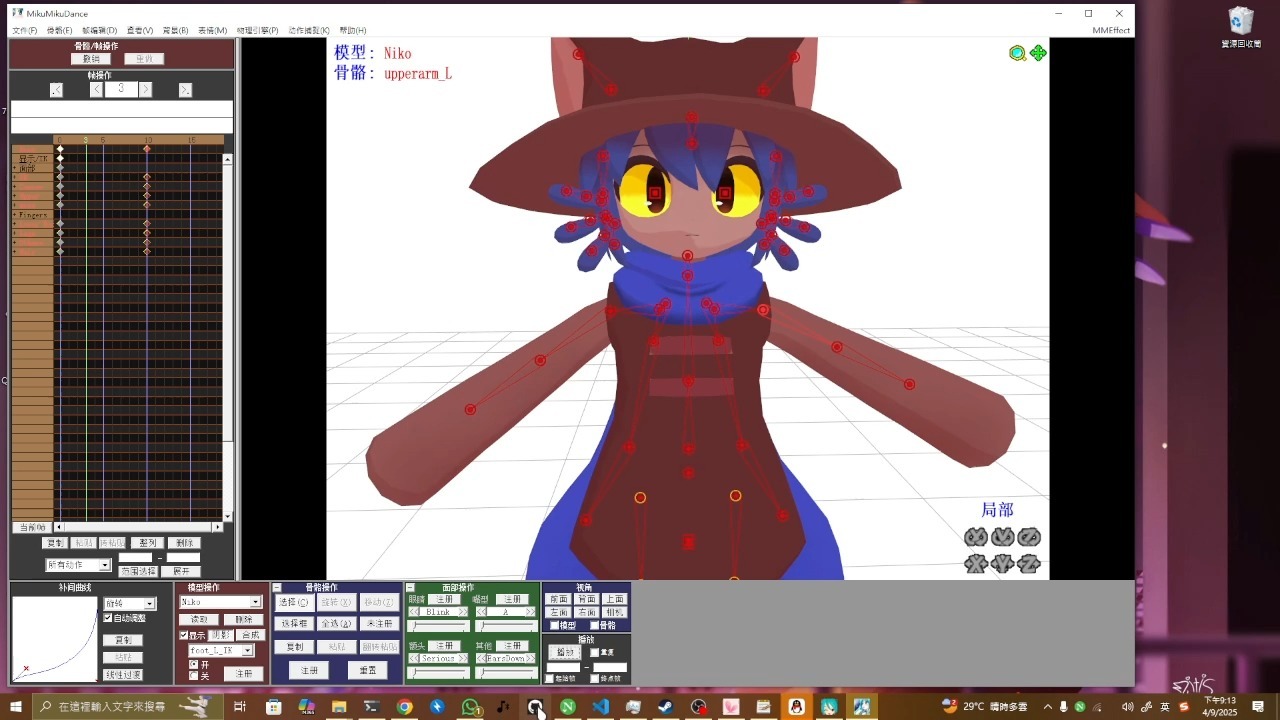The width and height of the screenshot is (1280, 720).
Task: Open the Physics (P) menu
Action: (x=257, y=31)
